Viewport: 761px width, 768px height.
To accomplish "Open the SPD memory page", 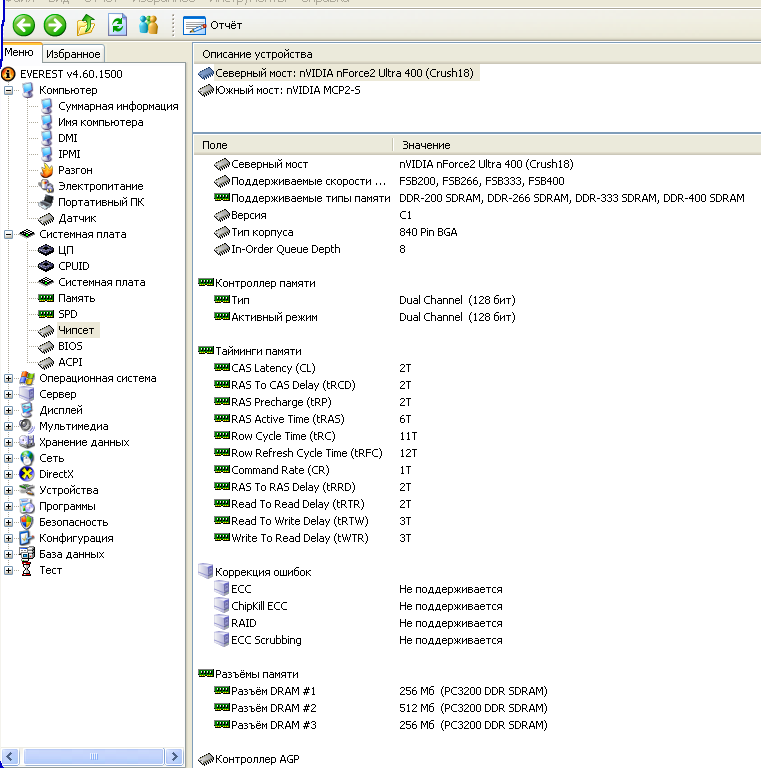I will click(x=67, y=314).
